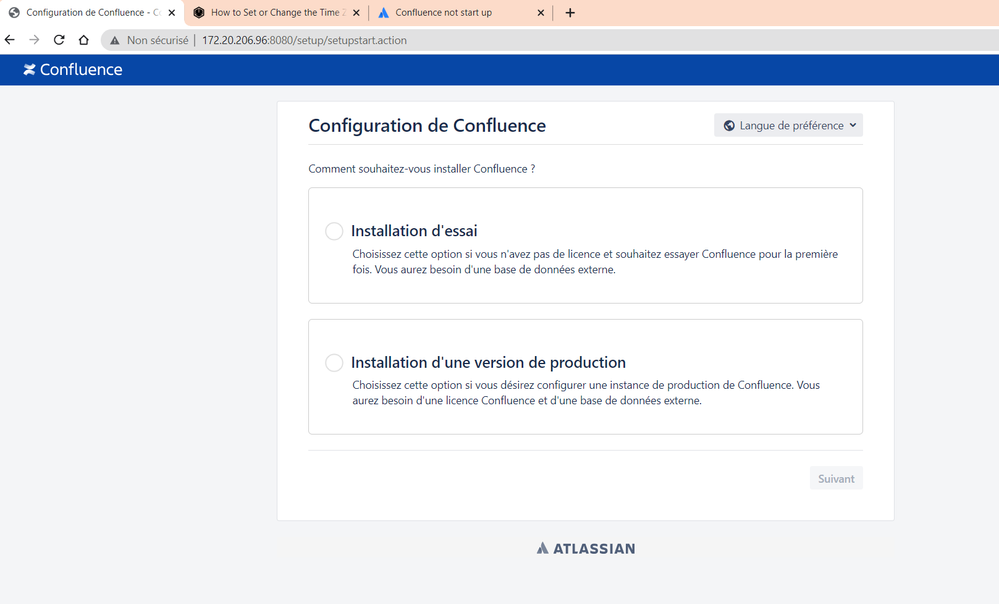
Task: Click the Configuration de Confluence page heading
Action: pyautogui.click(x=427, y=126)
